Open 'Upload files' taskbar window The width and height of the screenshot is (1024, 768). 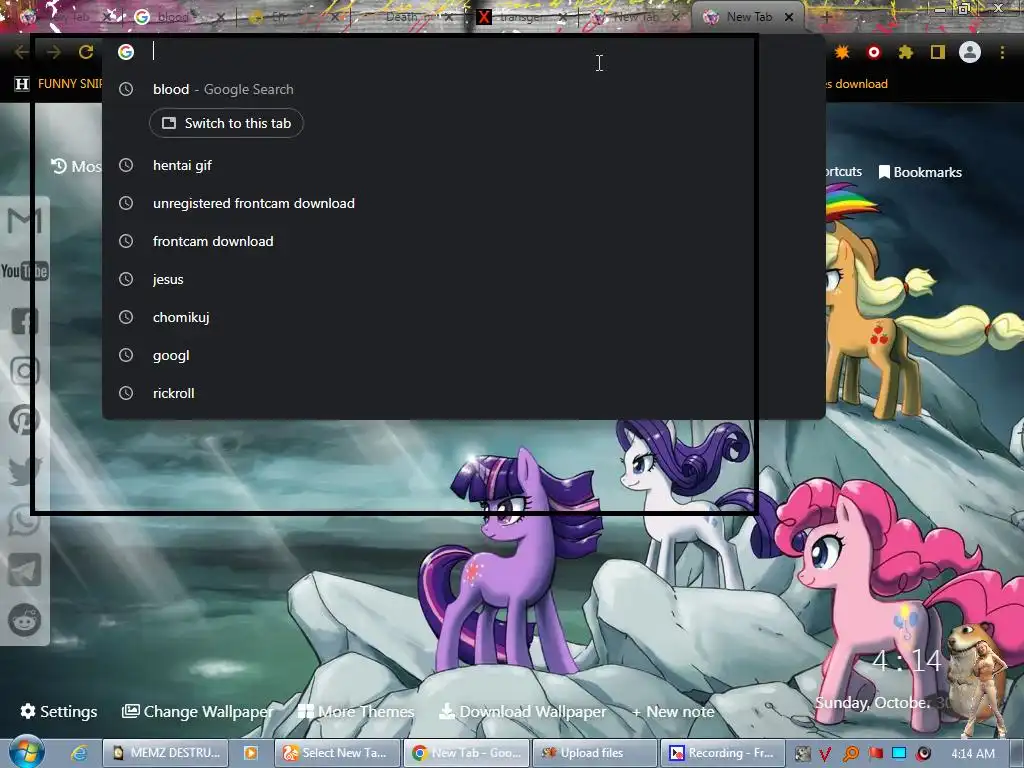(595, 753)
